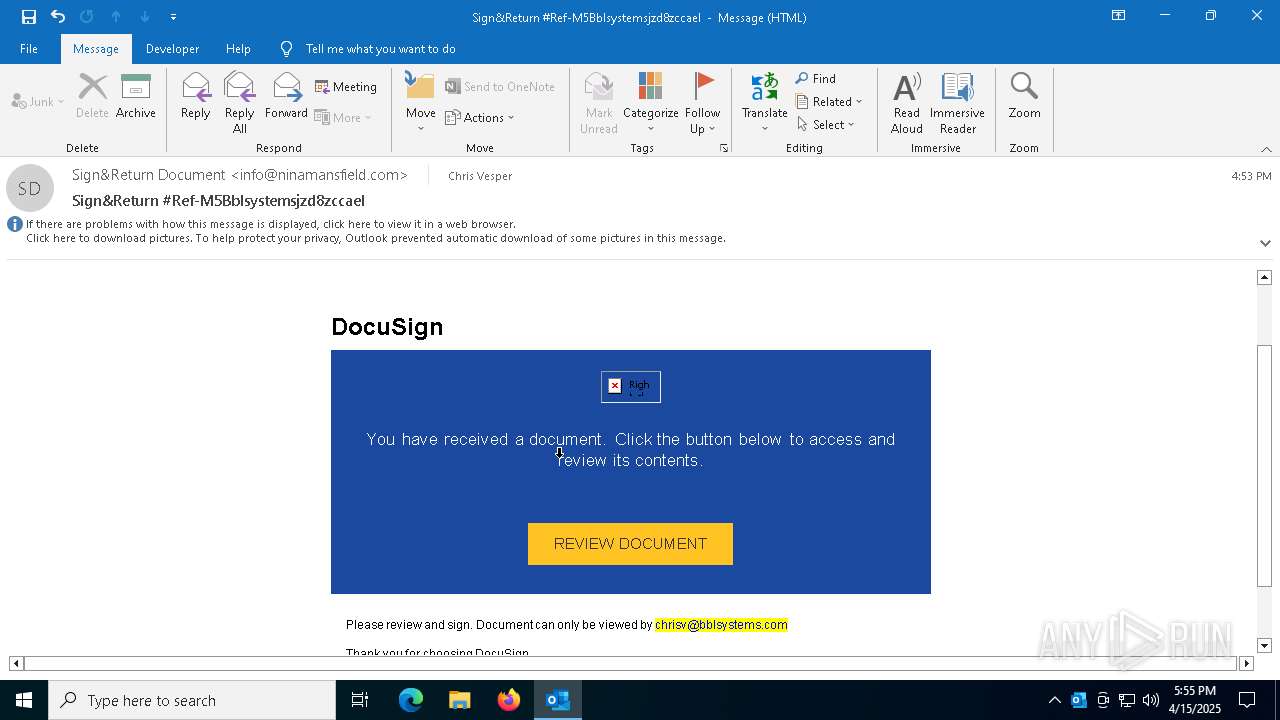The image size is (1280, 720).
Task: Click the Tell me what you want to do box
Action: (x=380, y=49)
